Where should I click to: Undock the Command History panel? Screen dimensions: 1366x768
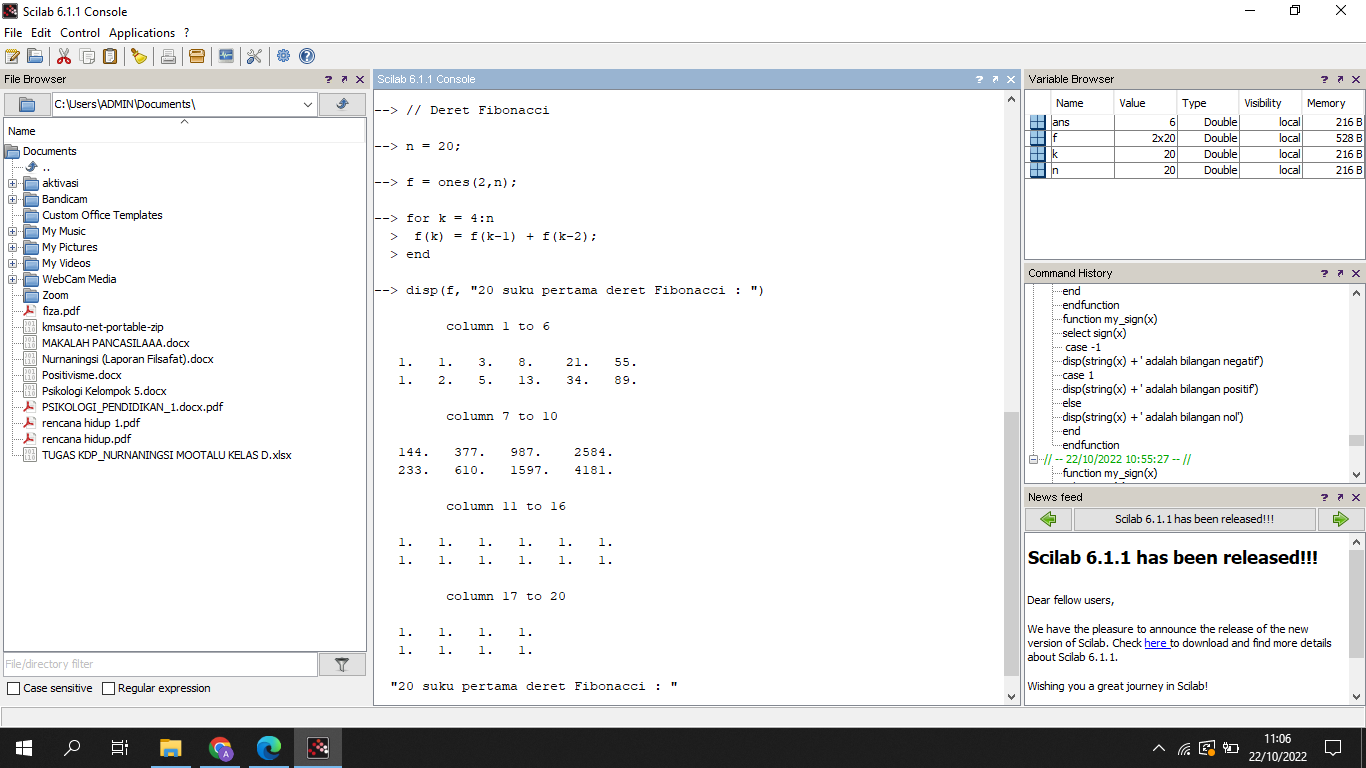(1340, 273)
